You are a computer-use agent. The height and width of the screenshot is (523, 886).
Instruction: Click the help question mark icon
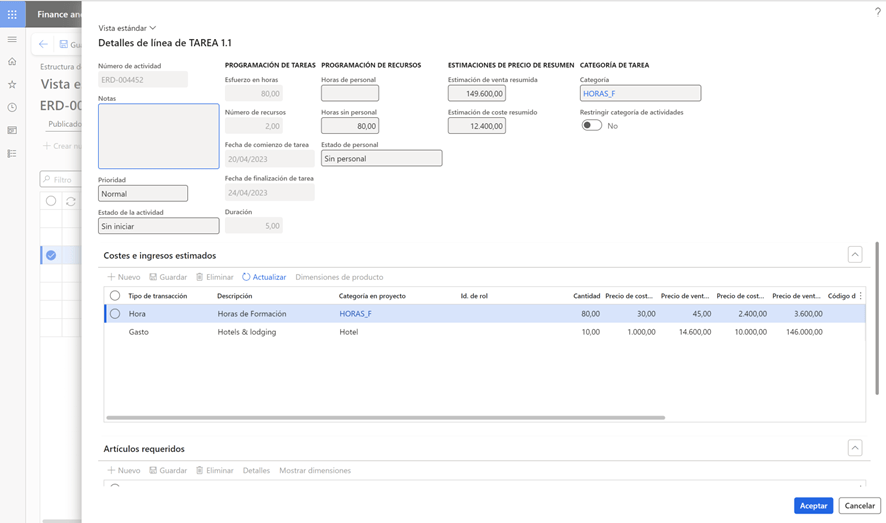pyautogui.click(x=877, y=11)
